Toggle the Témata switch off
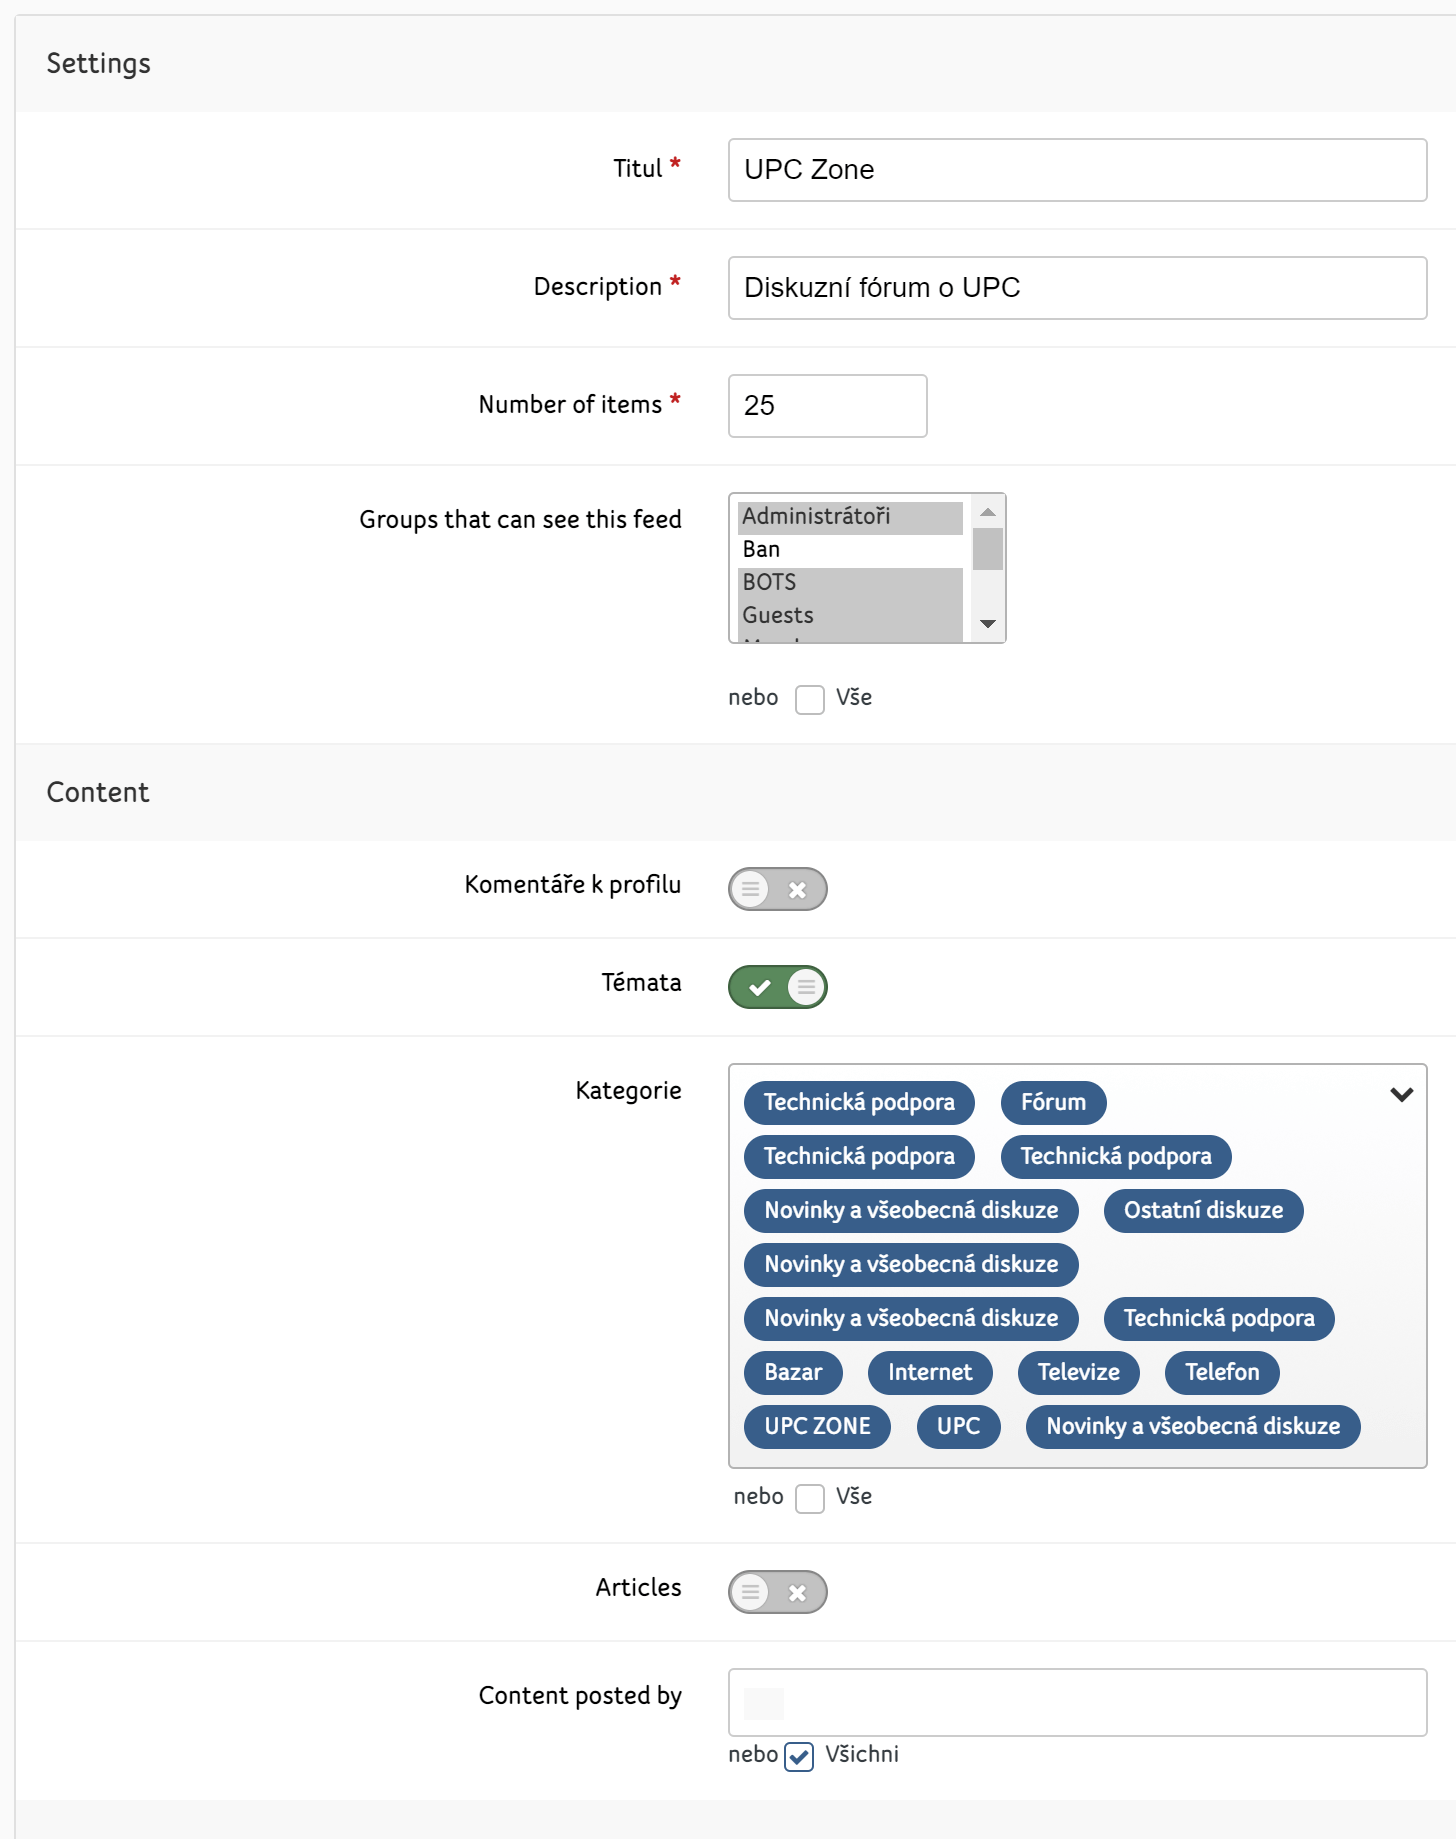Image resolution: width=1456 pixels, height=1839 pixels. coord(778,987)
